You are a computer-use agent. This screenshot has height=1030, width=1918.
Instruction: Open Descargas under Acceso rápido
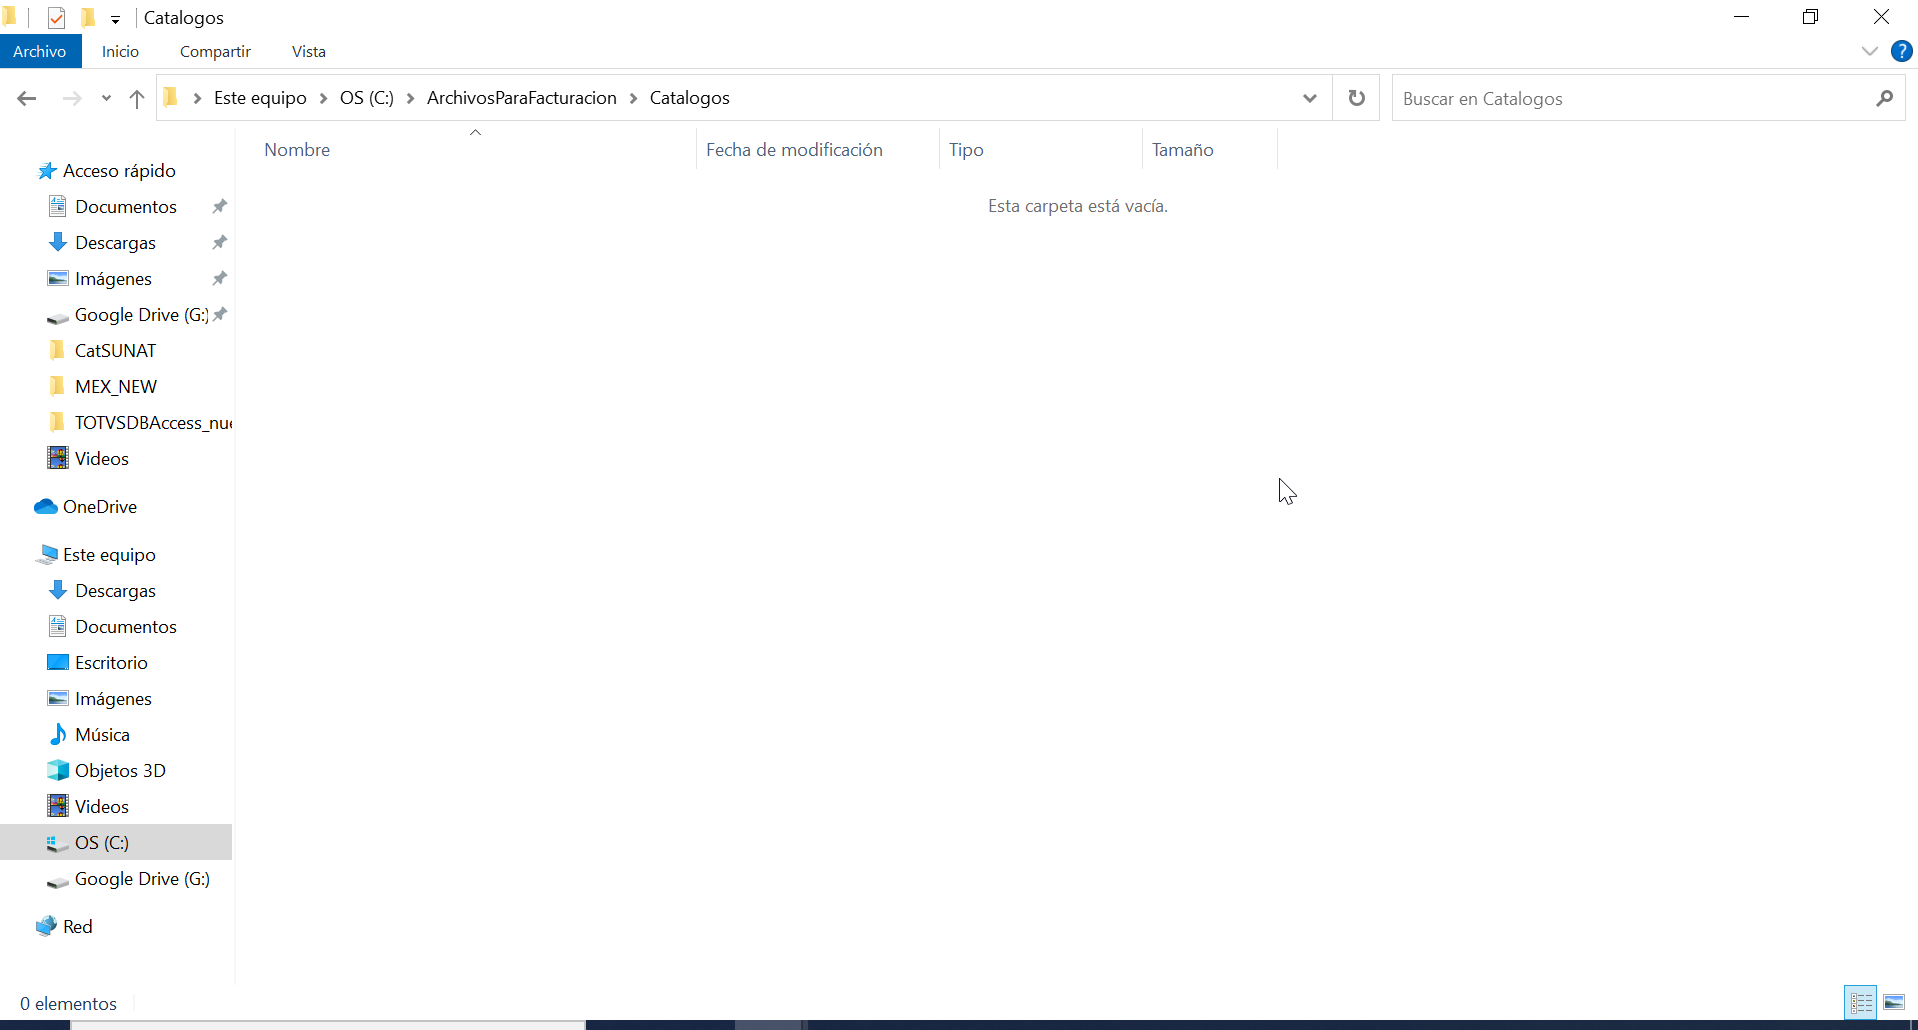[115, 243]
